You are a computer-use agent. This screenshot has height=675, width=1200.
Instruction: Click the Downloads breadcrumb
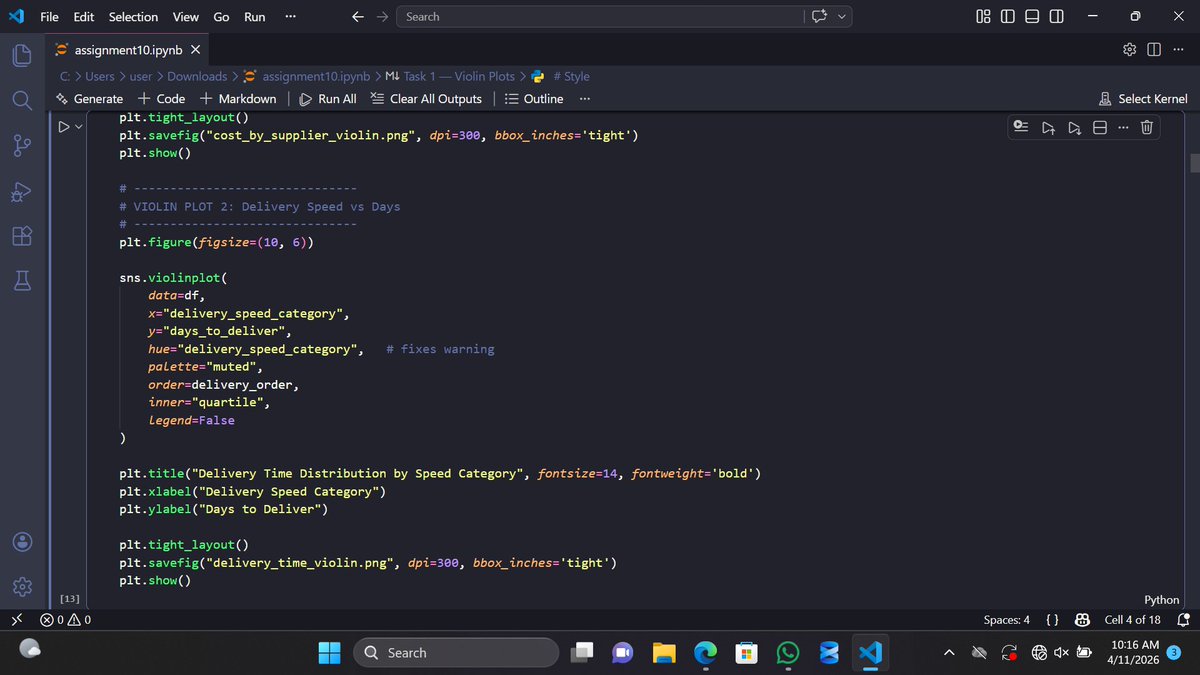pyautogui.click(x=196, y=76)
